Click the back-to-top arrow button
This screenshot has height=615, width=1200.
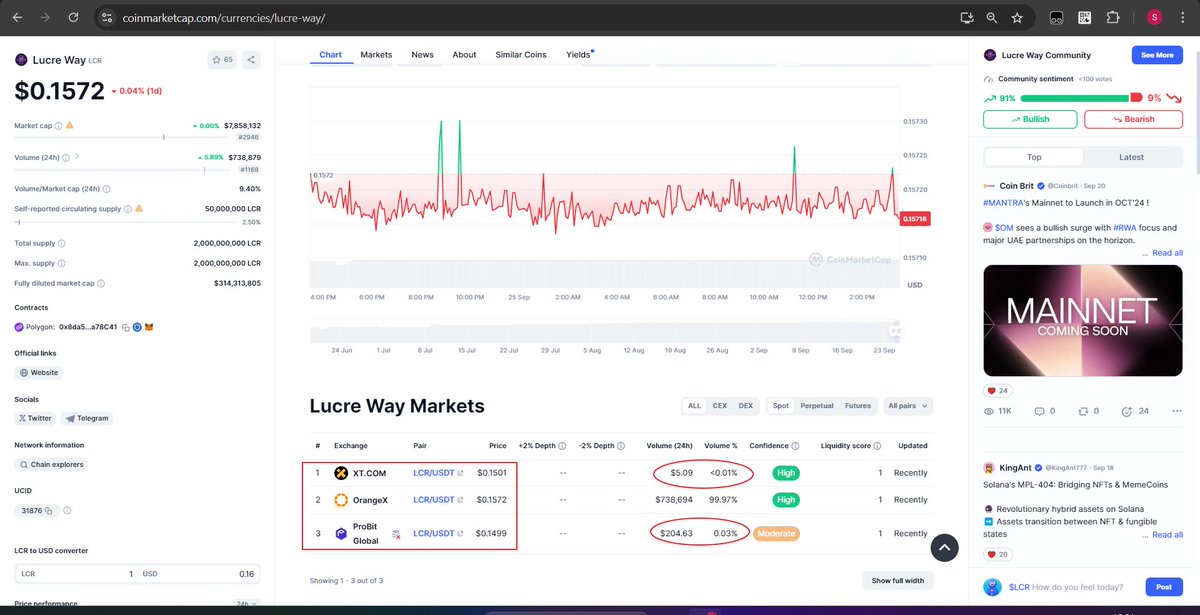[945, 547]
